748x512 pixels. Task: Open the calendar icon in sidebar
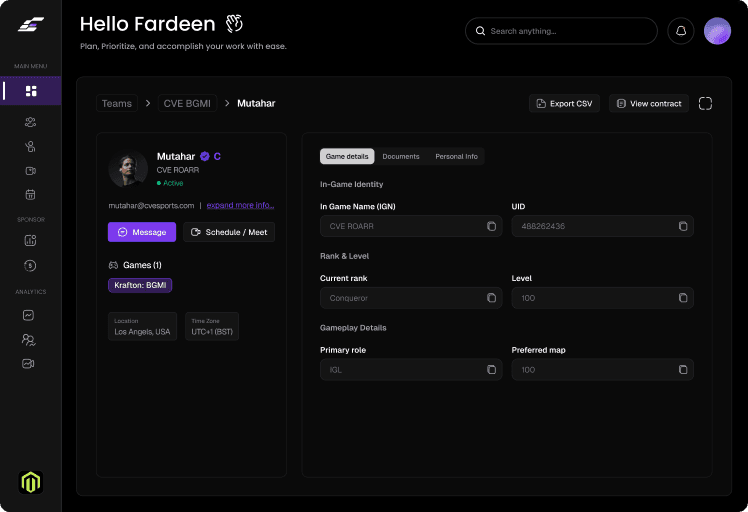30,194
